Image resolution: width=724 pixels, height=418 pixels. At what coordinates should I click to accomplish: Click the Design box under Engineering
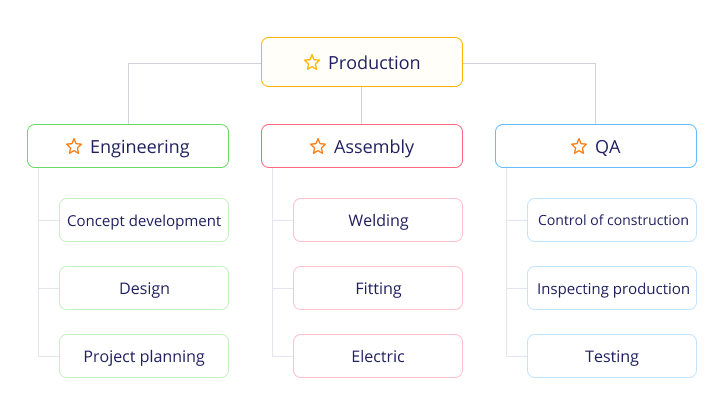[x=144, y=288]
